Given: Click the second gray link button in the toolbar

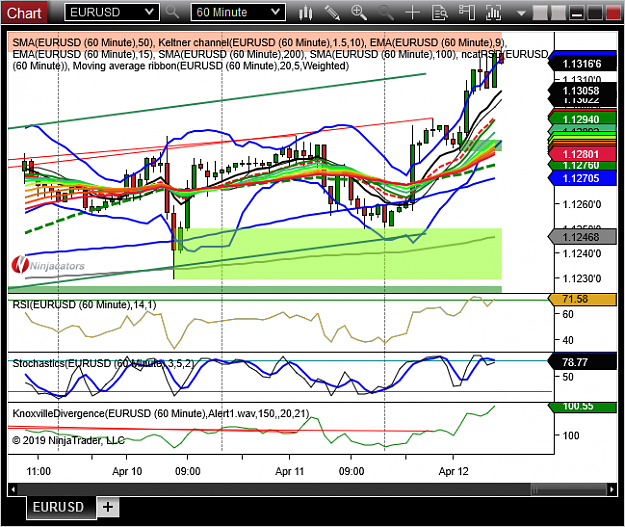Looking at the screenshot, I should [558, 13].
